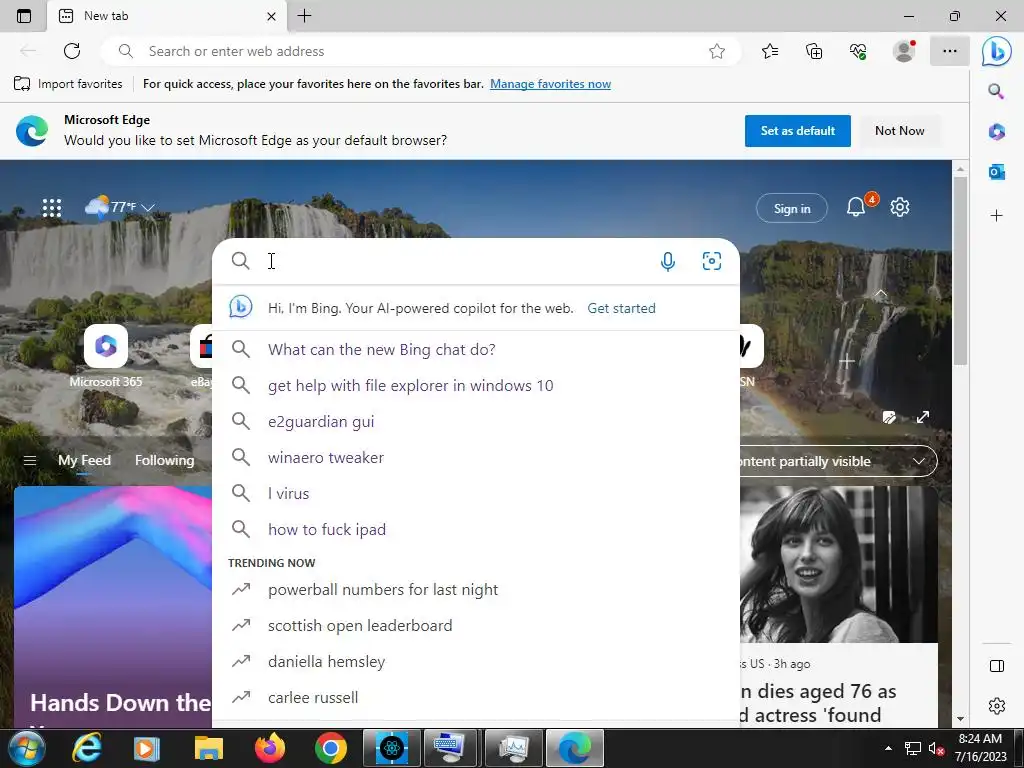Select get help with file explorer suggestion
The width and height of the screenshot is (1024, 768).
pos(476,385)
